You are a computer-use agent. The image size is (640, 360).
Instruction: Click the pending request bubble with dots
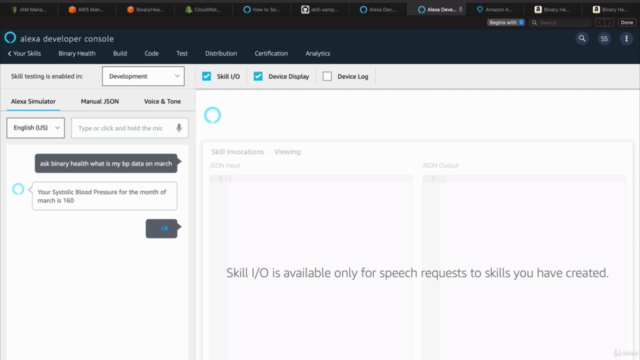pos(162,228)
